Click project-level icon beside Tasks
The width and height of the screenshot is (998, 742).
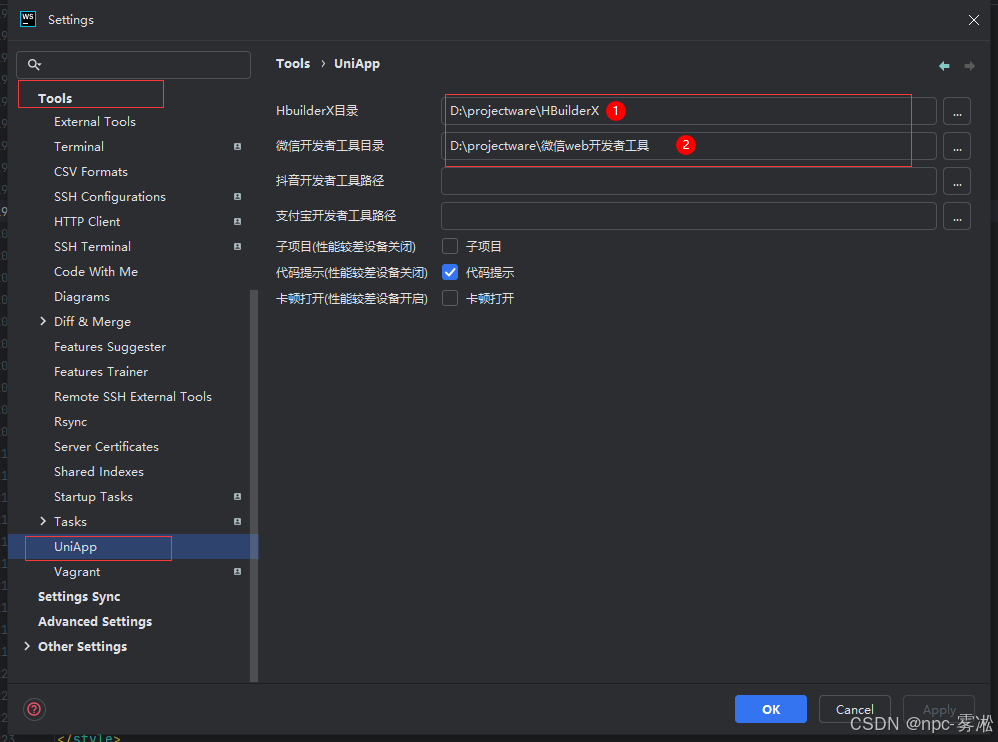tap(237, 521)
